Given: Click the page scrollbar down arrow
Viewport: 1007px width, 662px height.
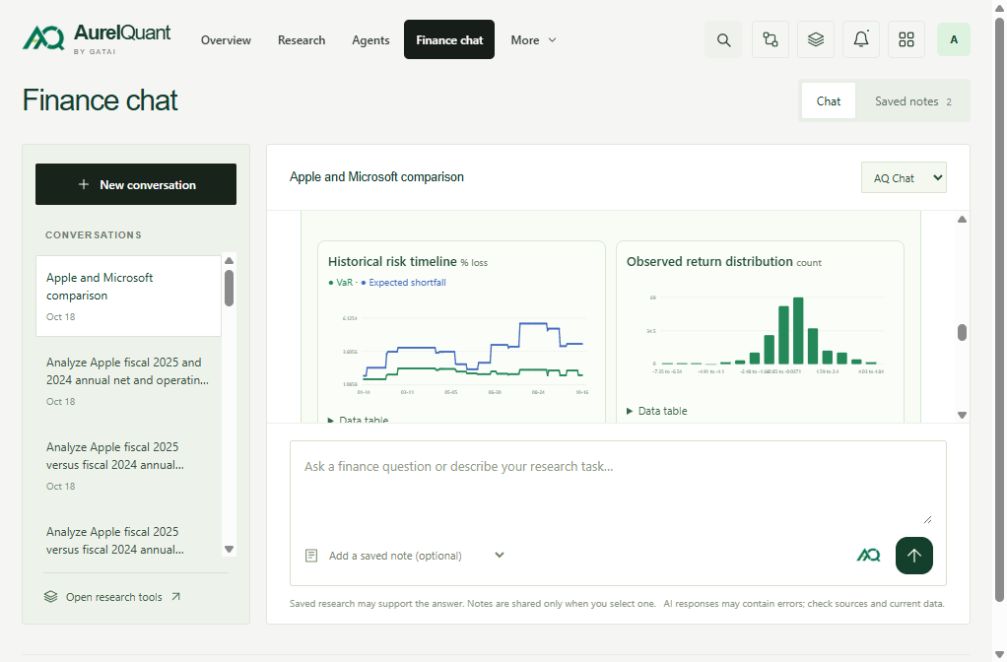Looking at the screenshot, I should click(999, 655).
